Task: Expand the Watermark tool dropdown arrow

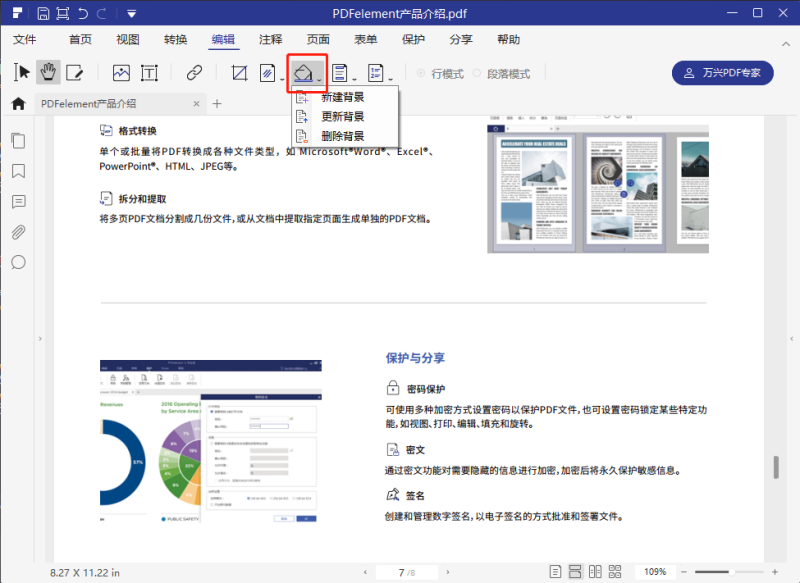Action: pyautogui.click(x=283, y=79)
